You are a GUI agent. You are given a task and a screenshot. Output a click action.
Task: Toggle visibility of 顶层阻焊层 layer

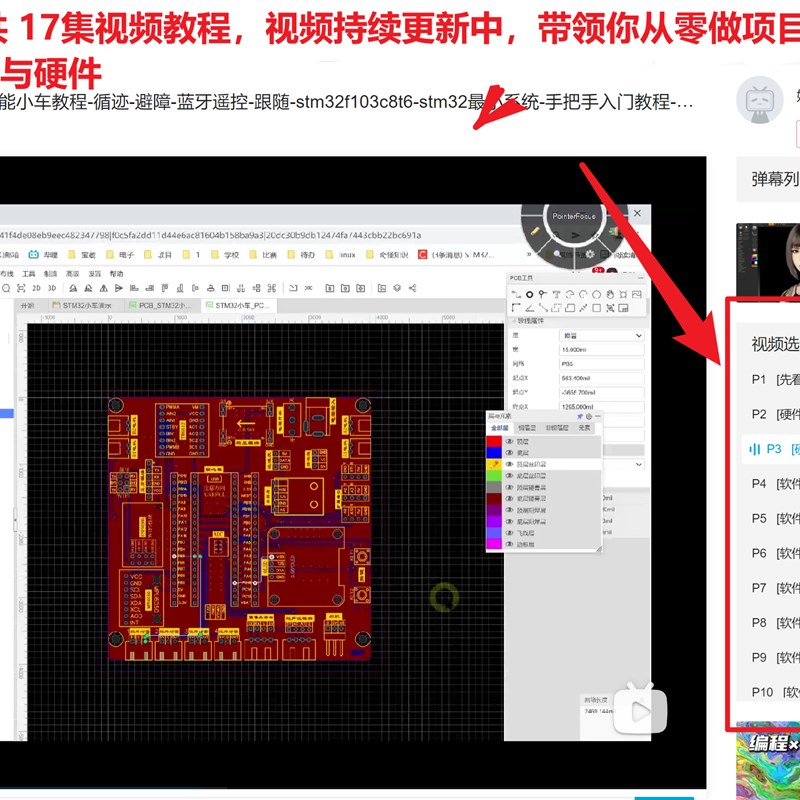(x=509, y=510)
